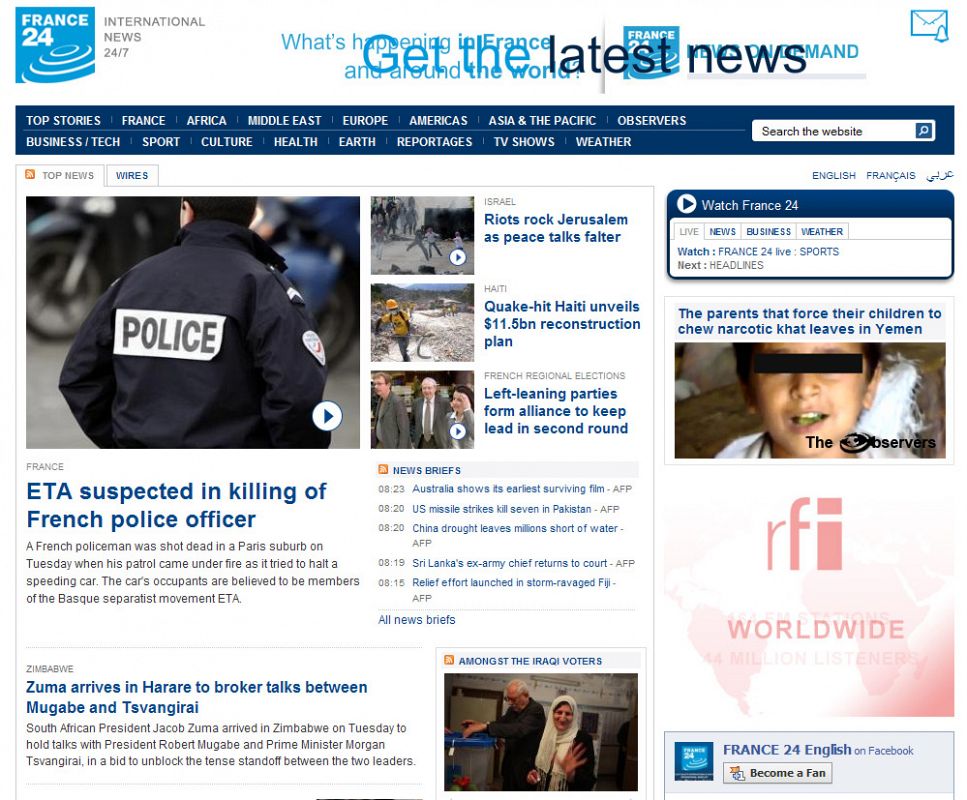This screenshot has height=800, width=967.
Task: Play the French regional elections video
Action: pyautogui.click(x=457, y=431)
